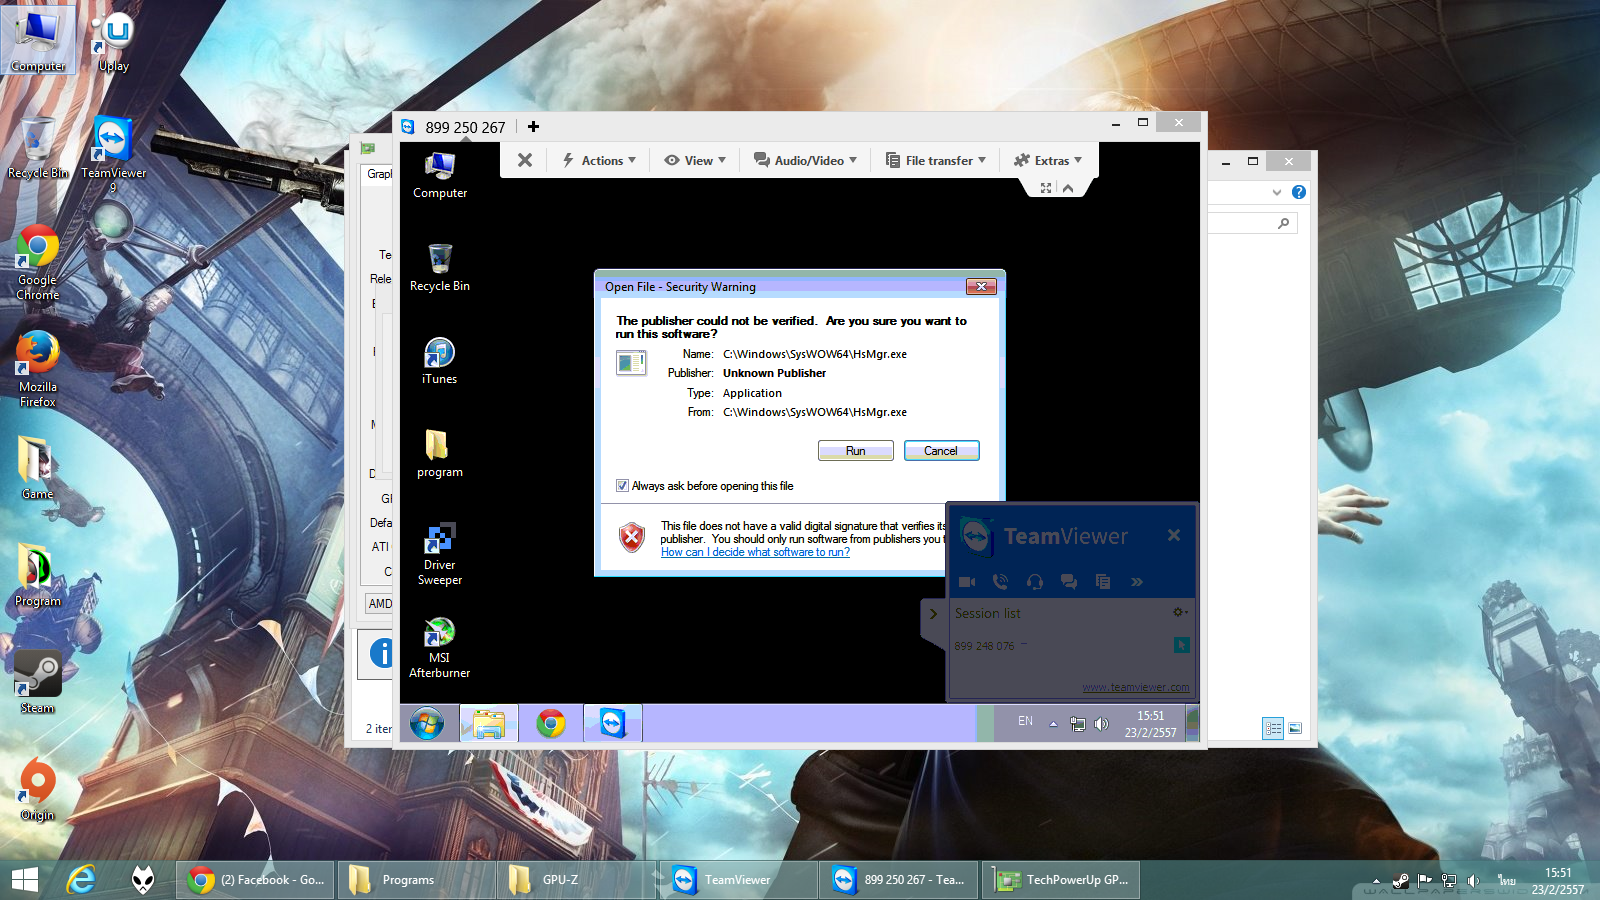1600x900 pixels.
Task: Switch Explorer to large thumbnails view
Action: tap(1295, 728)
